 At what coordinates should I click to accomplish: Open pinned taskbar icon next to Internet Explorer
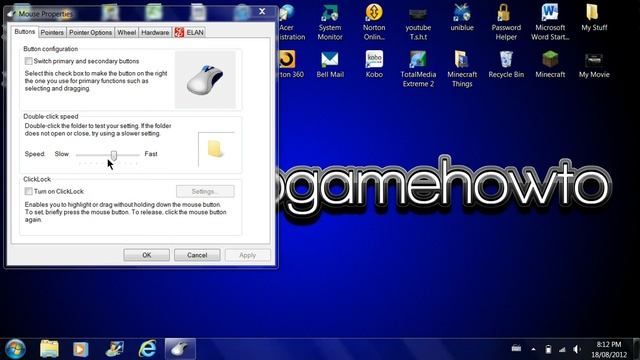click(115, 349)
